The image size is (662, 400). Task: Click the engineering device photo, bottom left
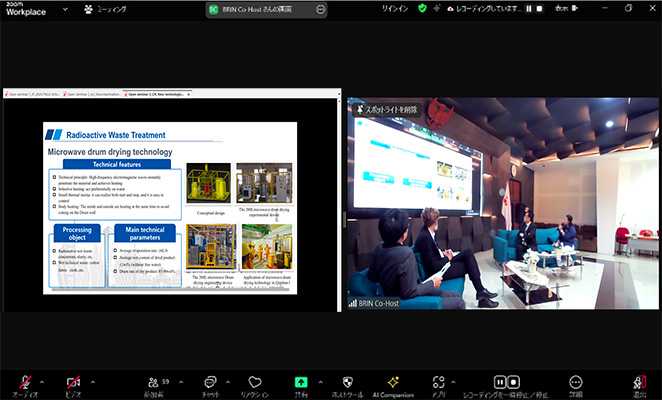(x=211, y=247)
